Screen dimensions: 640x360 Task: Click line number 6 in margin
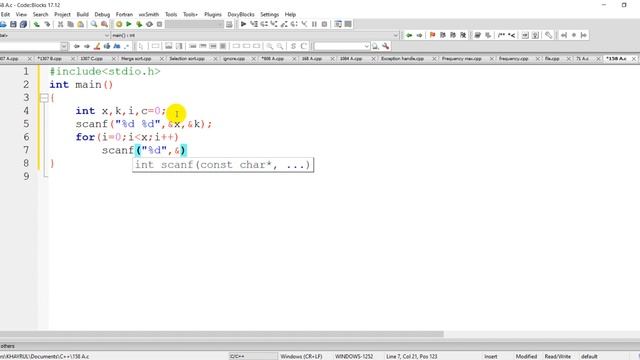[26, 137]
